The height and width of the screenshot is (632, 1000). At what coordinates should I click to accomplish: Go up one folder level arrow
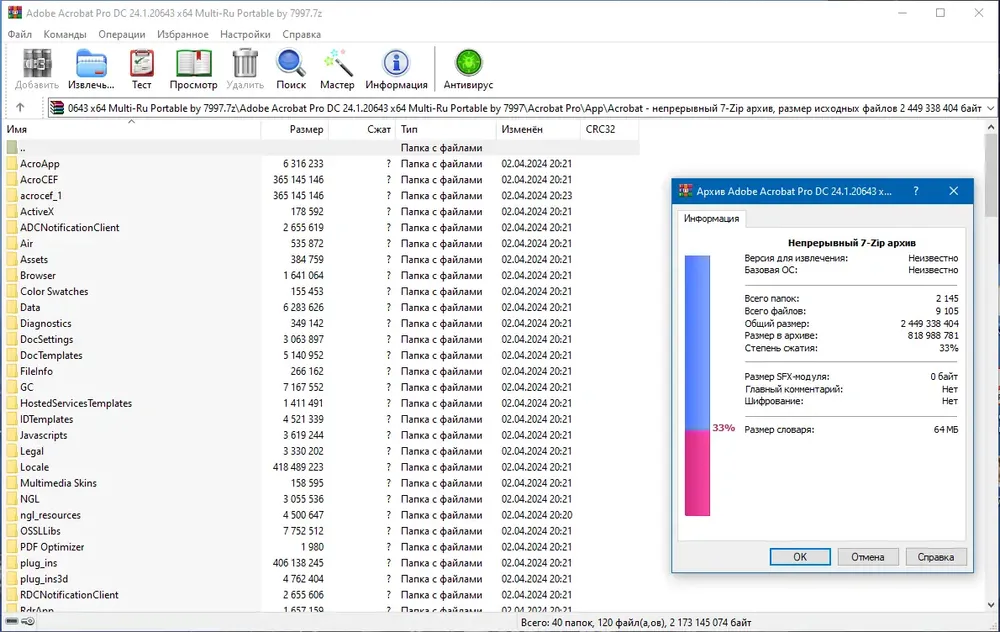(x=20, y=108)
